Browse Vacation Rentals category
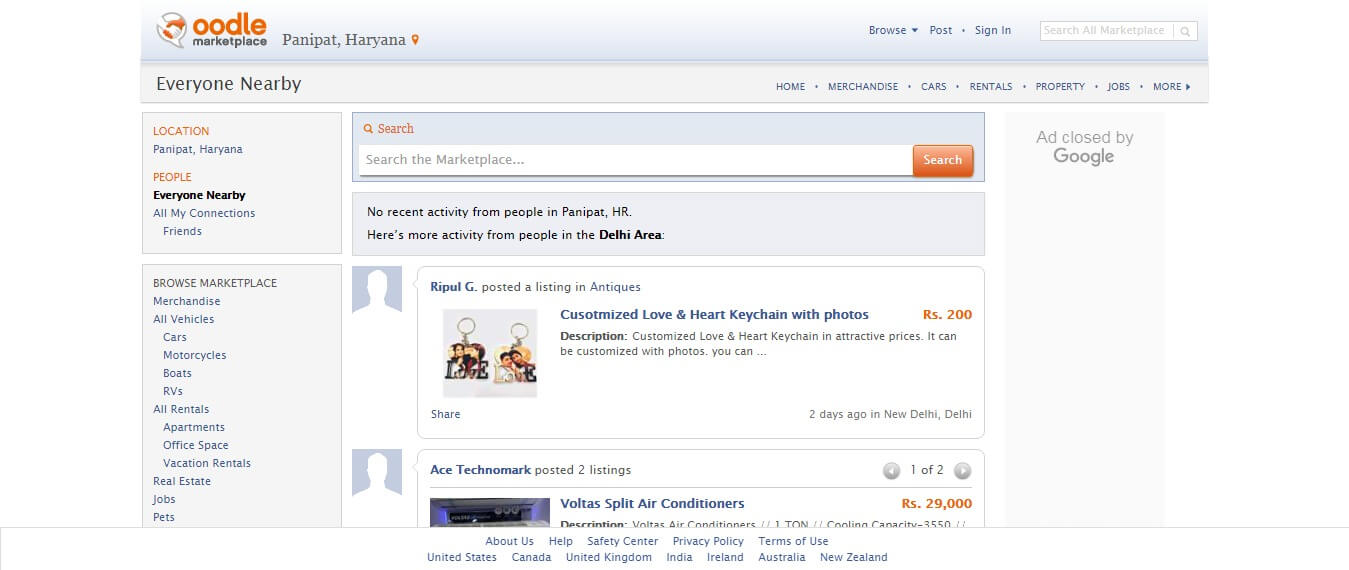1349x570 pixels. [x=207, y=463]
